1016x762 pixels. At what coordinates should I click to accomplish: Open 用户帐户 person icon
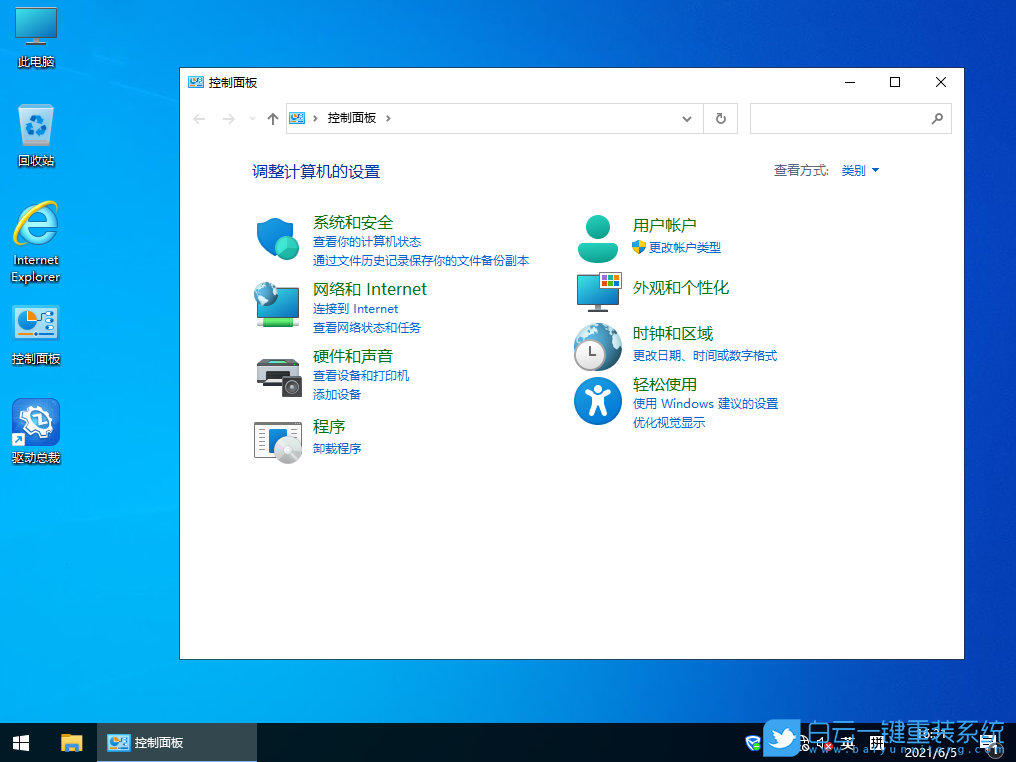click(x=597, y=237)
